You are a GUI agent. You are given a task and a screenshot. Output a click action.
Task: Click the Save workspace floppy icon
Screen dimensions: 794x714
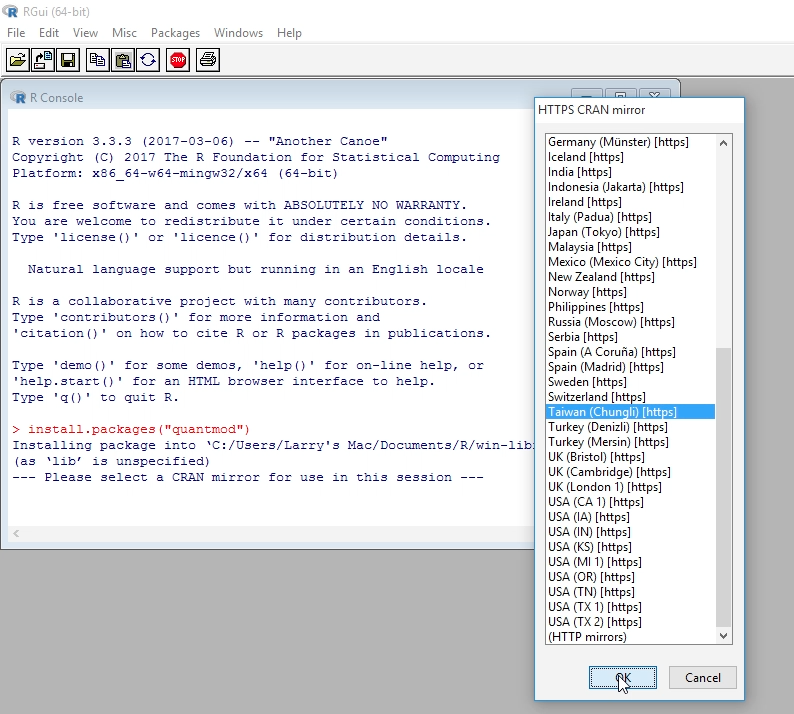click(x=68, y=60)
